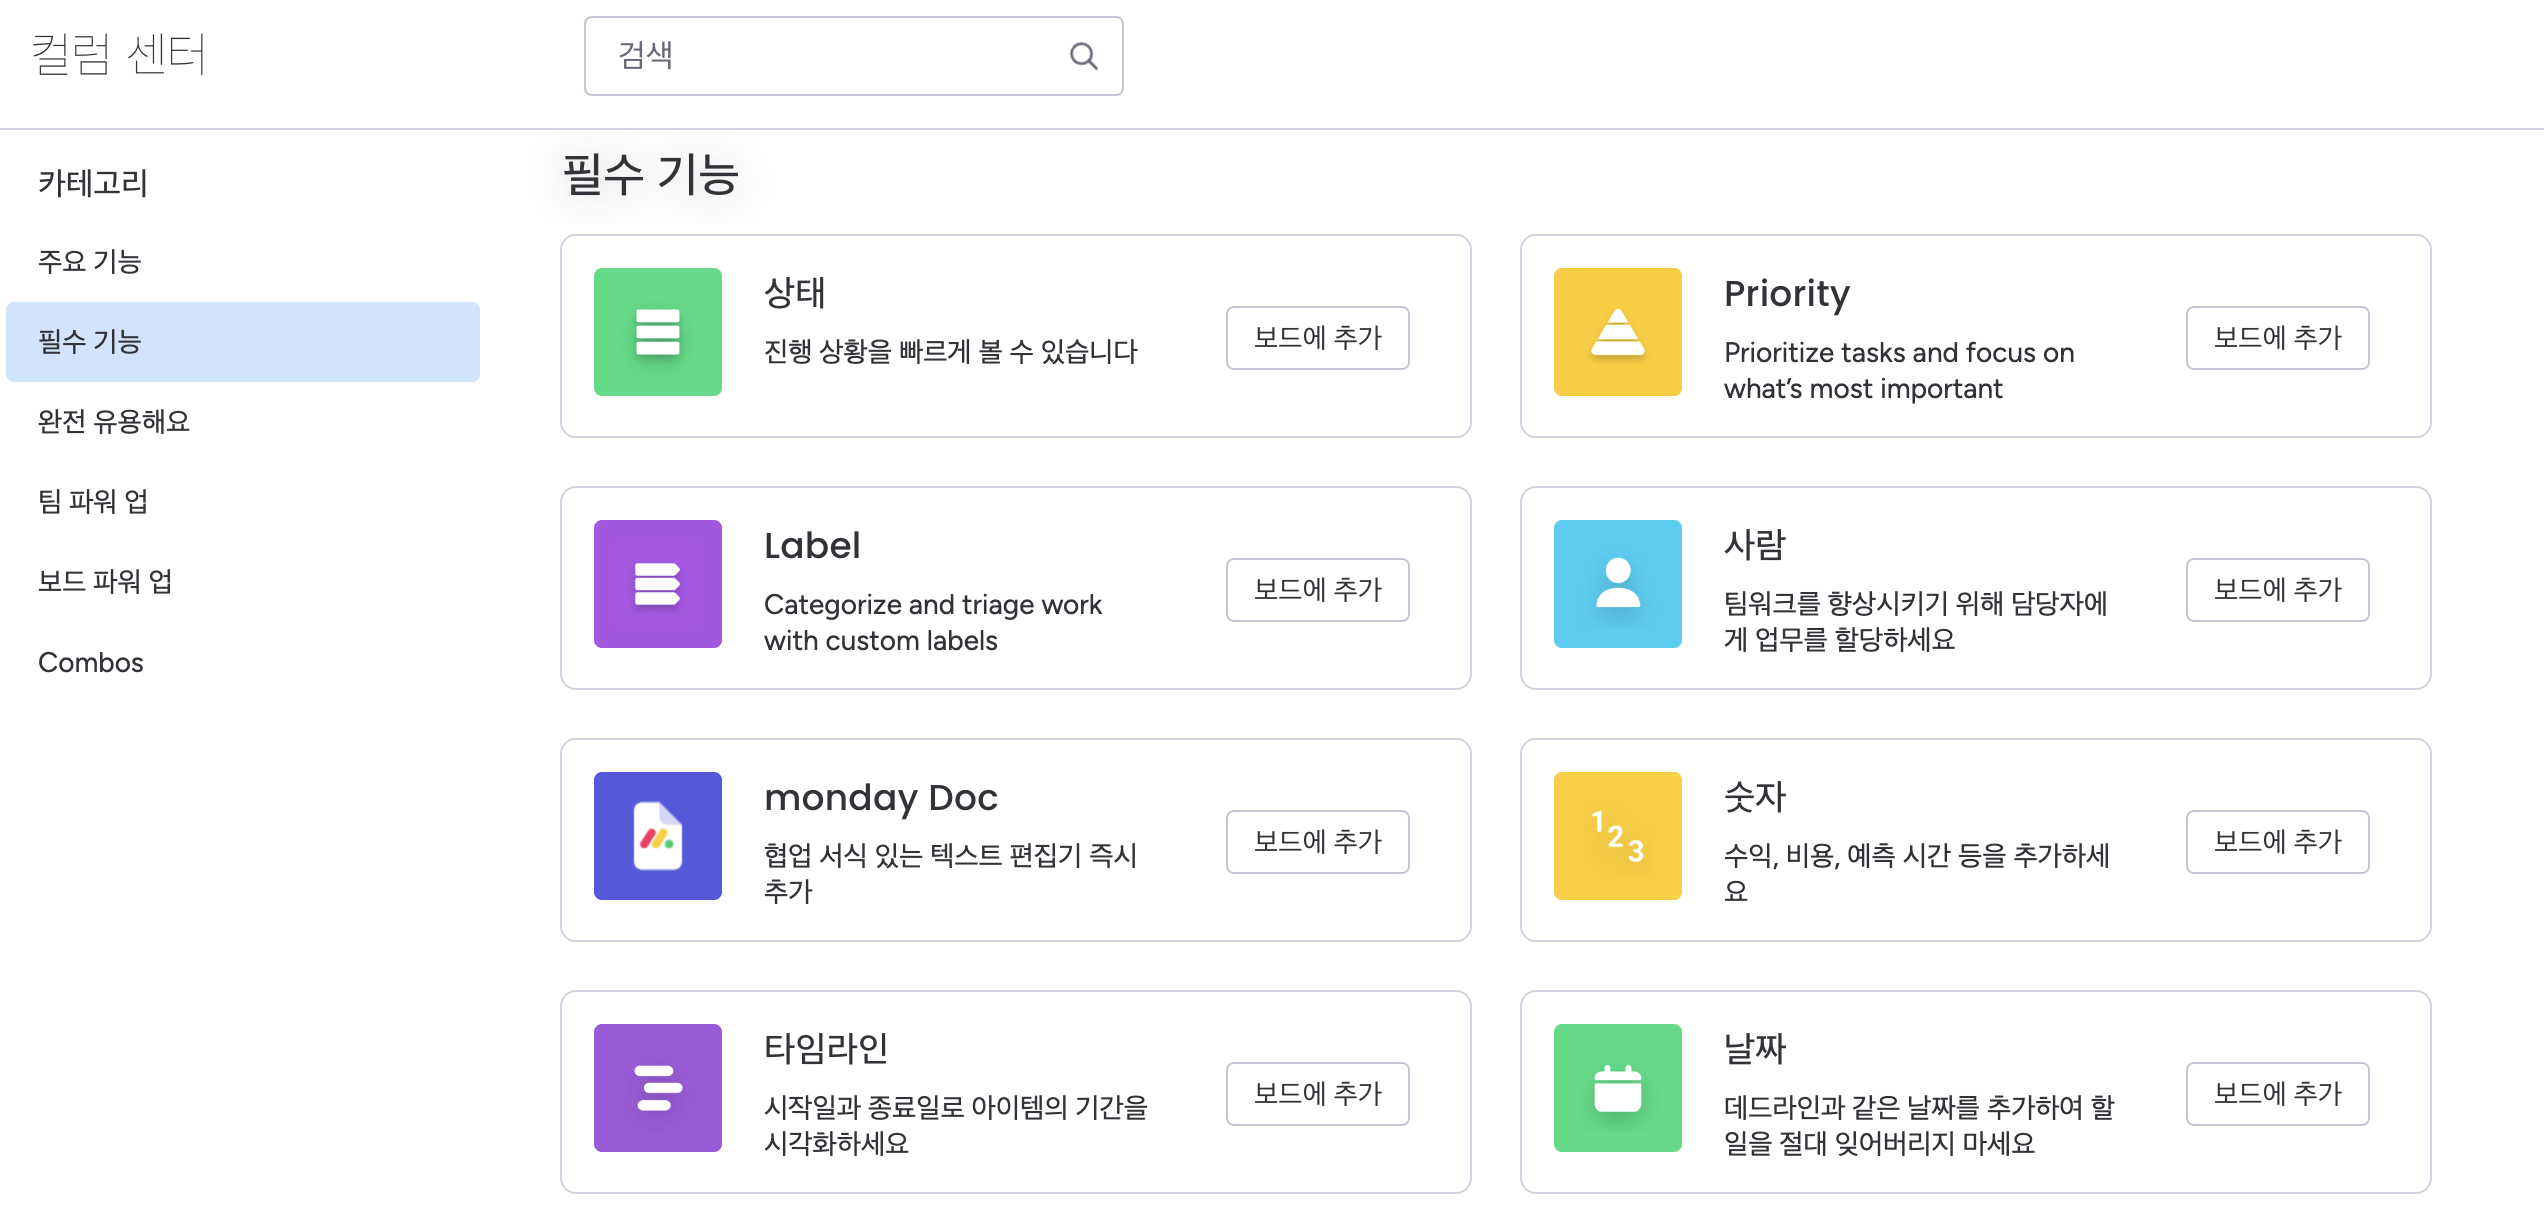
Task: Add the 상태 column to board
Action: 1317,338
